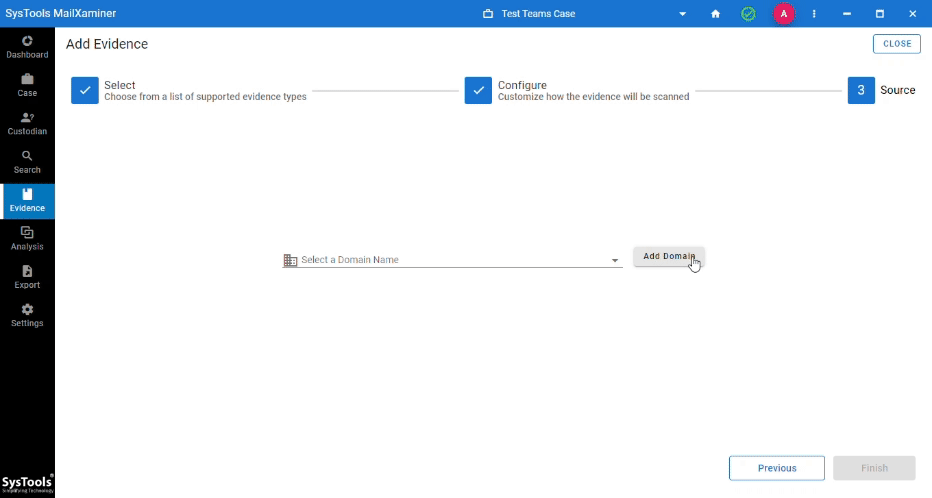The image size is (932, 498).
Task: Open the Case section in sidebar
Action: point(27,86)
